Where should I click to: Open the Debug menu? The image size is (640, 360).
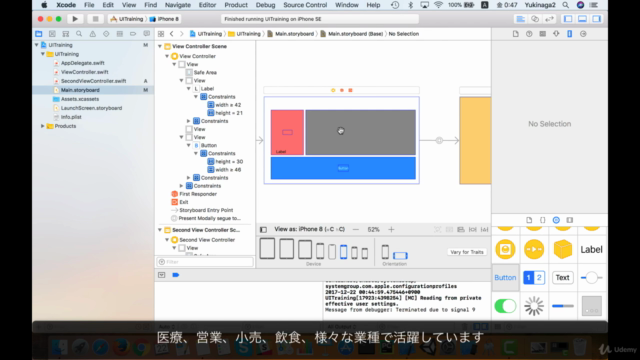[x=265, y=5]
